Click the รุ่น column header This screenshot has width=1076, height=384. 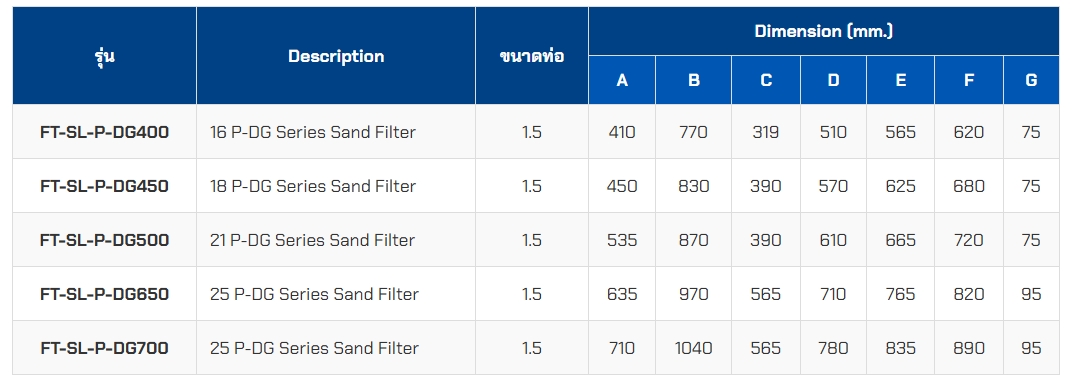(104, 56)
